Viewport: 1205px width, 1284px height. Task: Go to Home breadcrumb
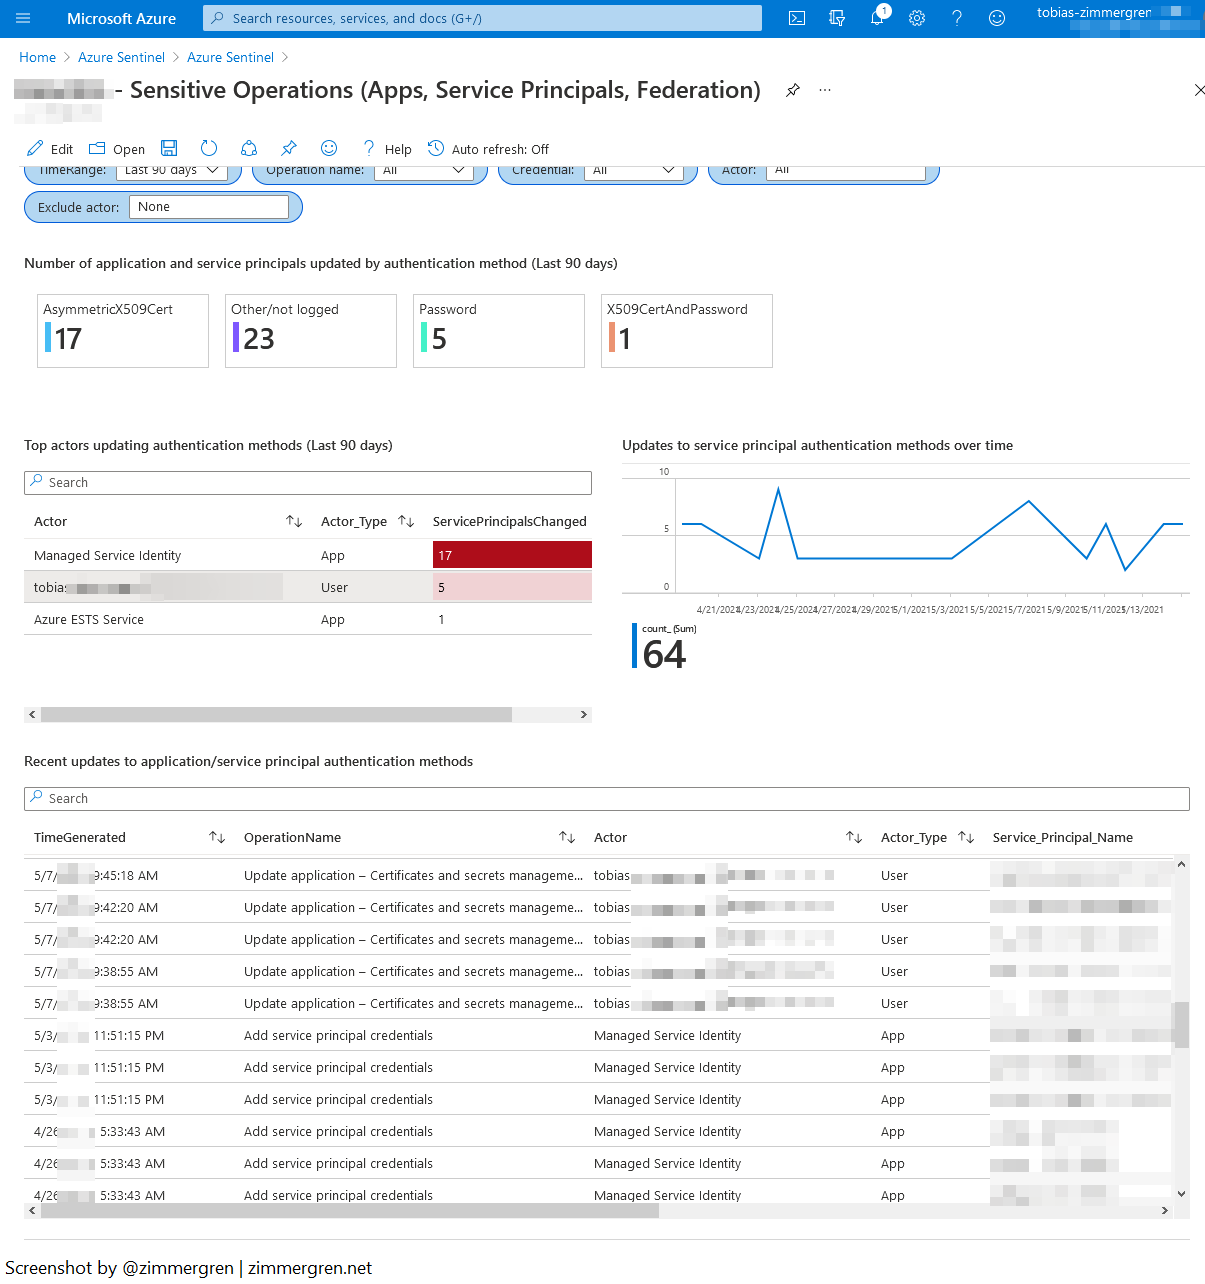tap(38, 57)
